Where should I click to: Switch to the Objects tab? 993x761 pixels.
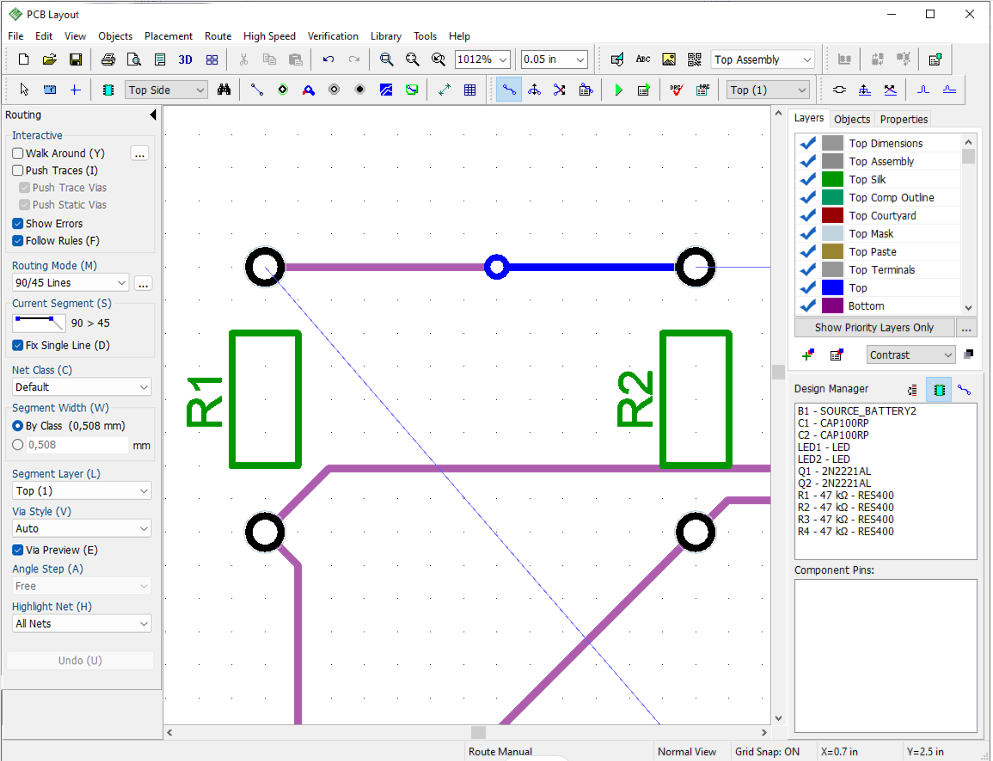pos(852,119)
